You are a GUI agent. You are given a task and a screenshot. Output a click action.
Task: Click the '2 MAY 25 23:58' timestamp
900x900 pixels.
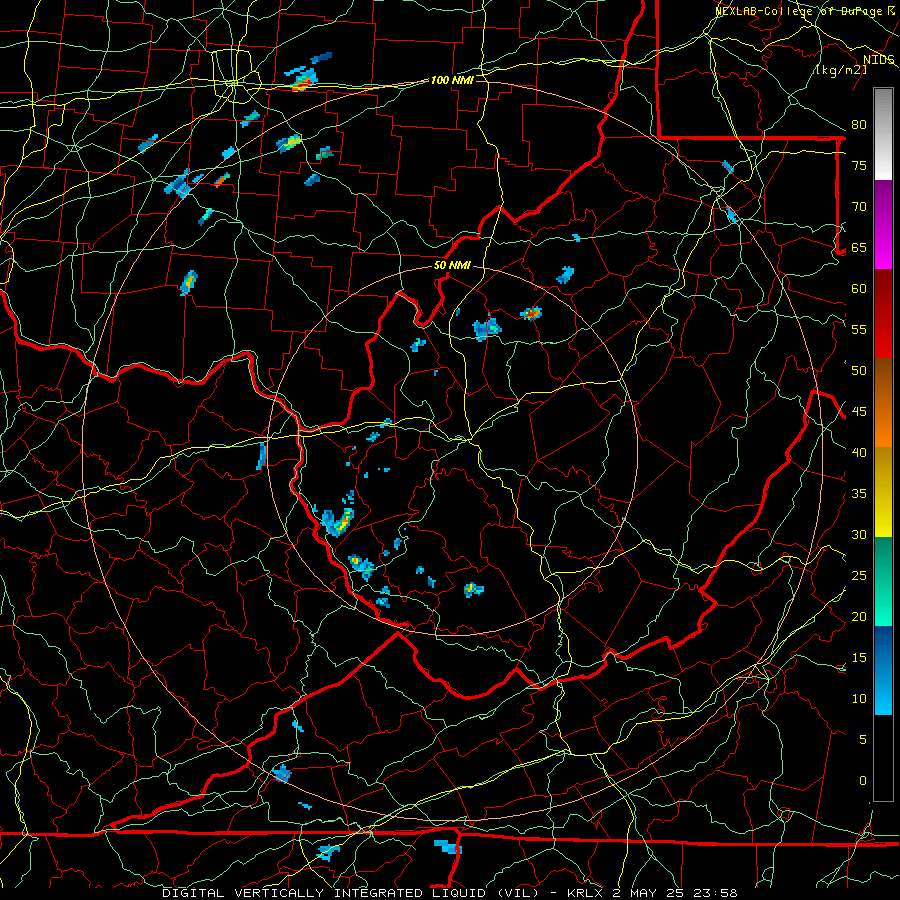675,893
